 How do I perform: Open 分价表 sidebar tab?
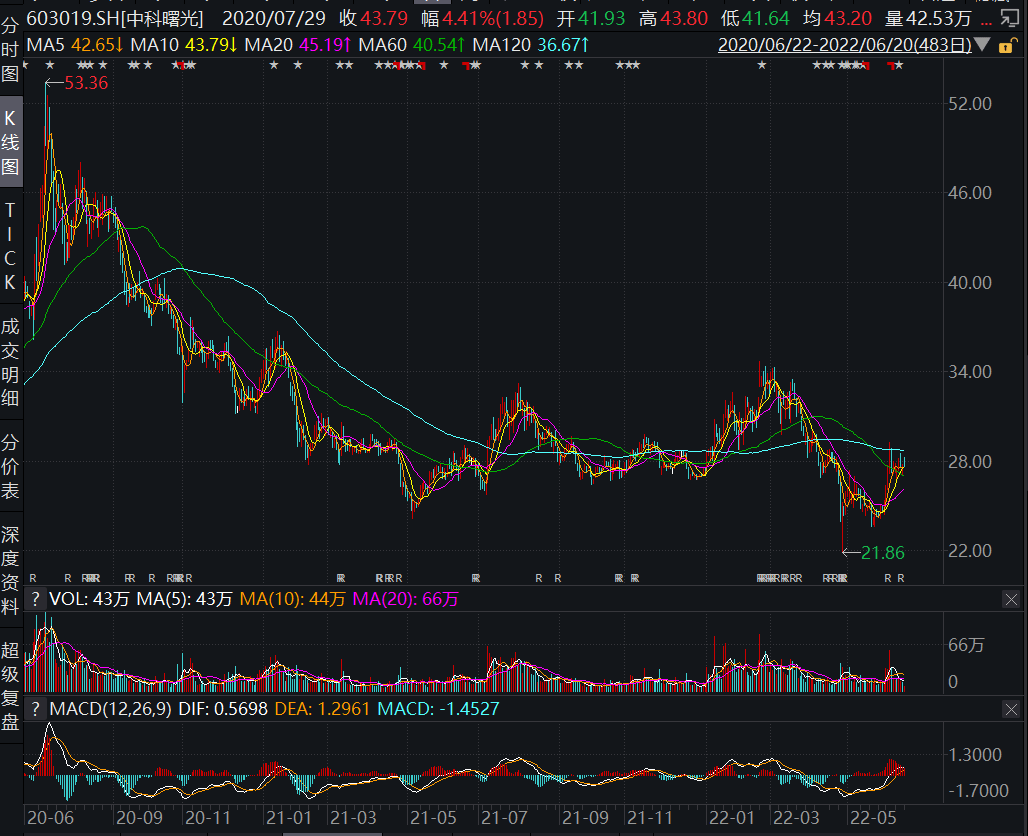tap(10, 467)
